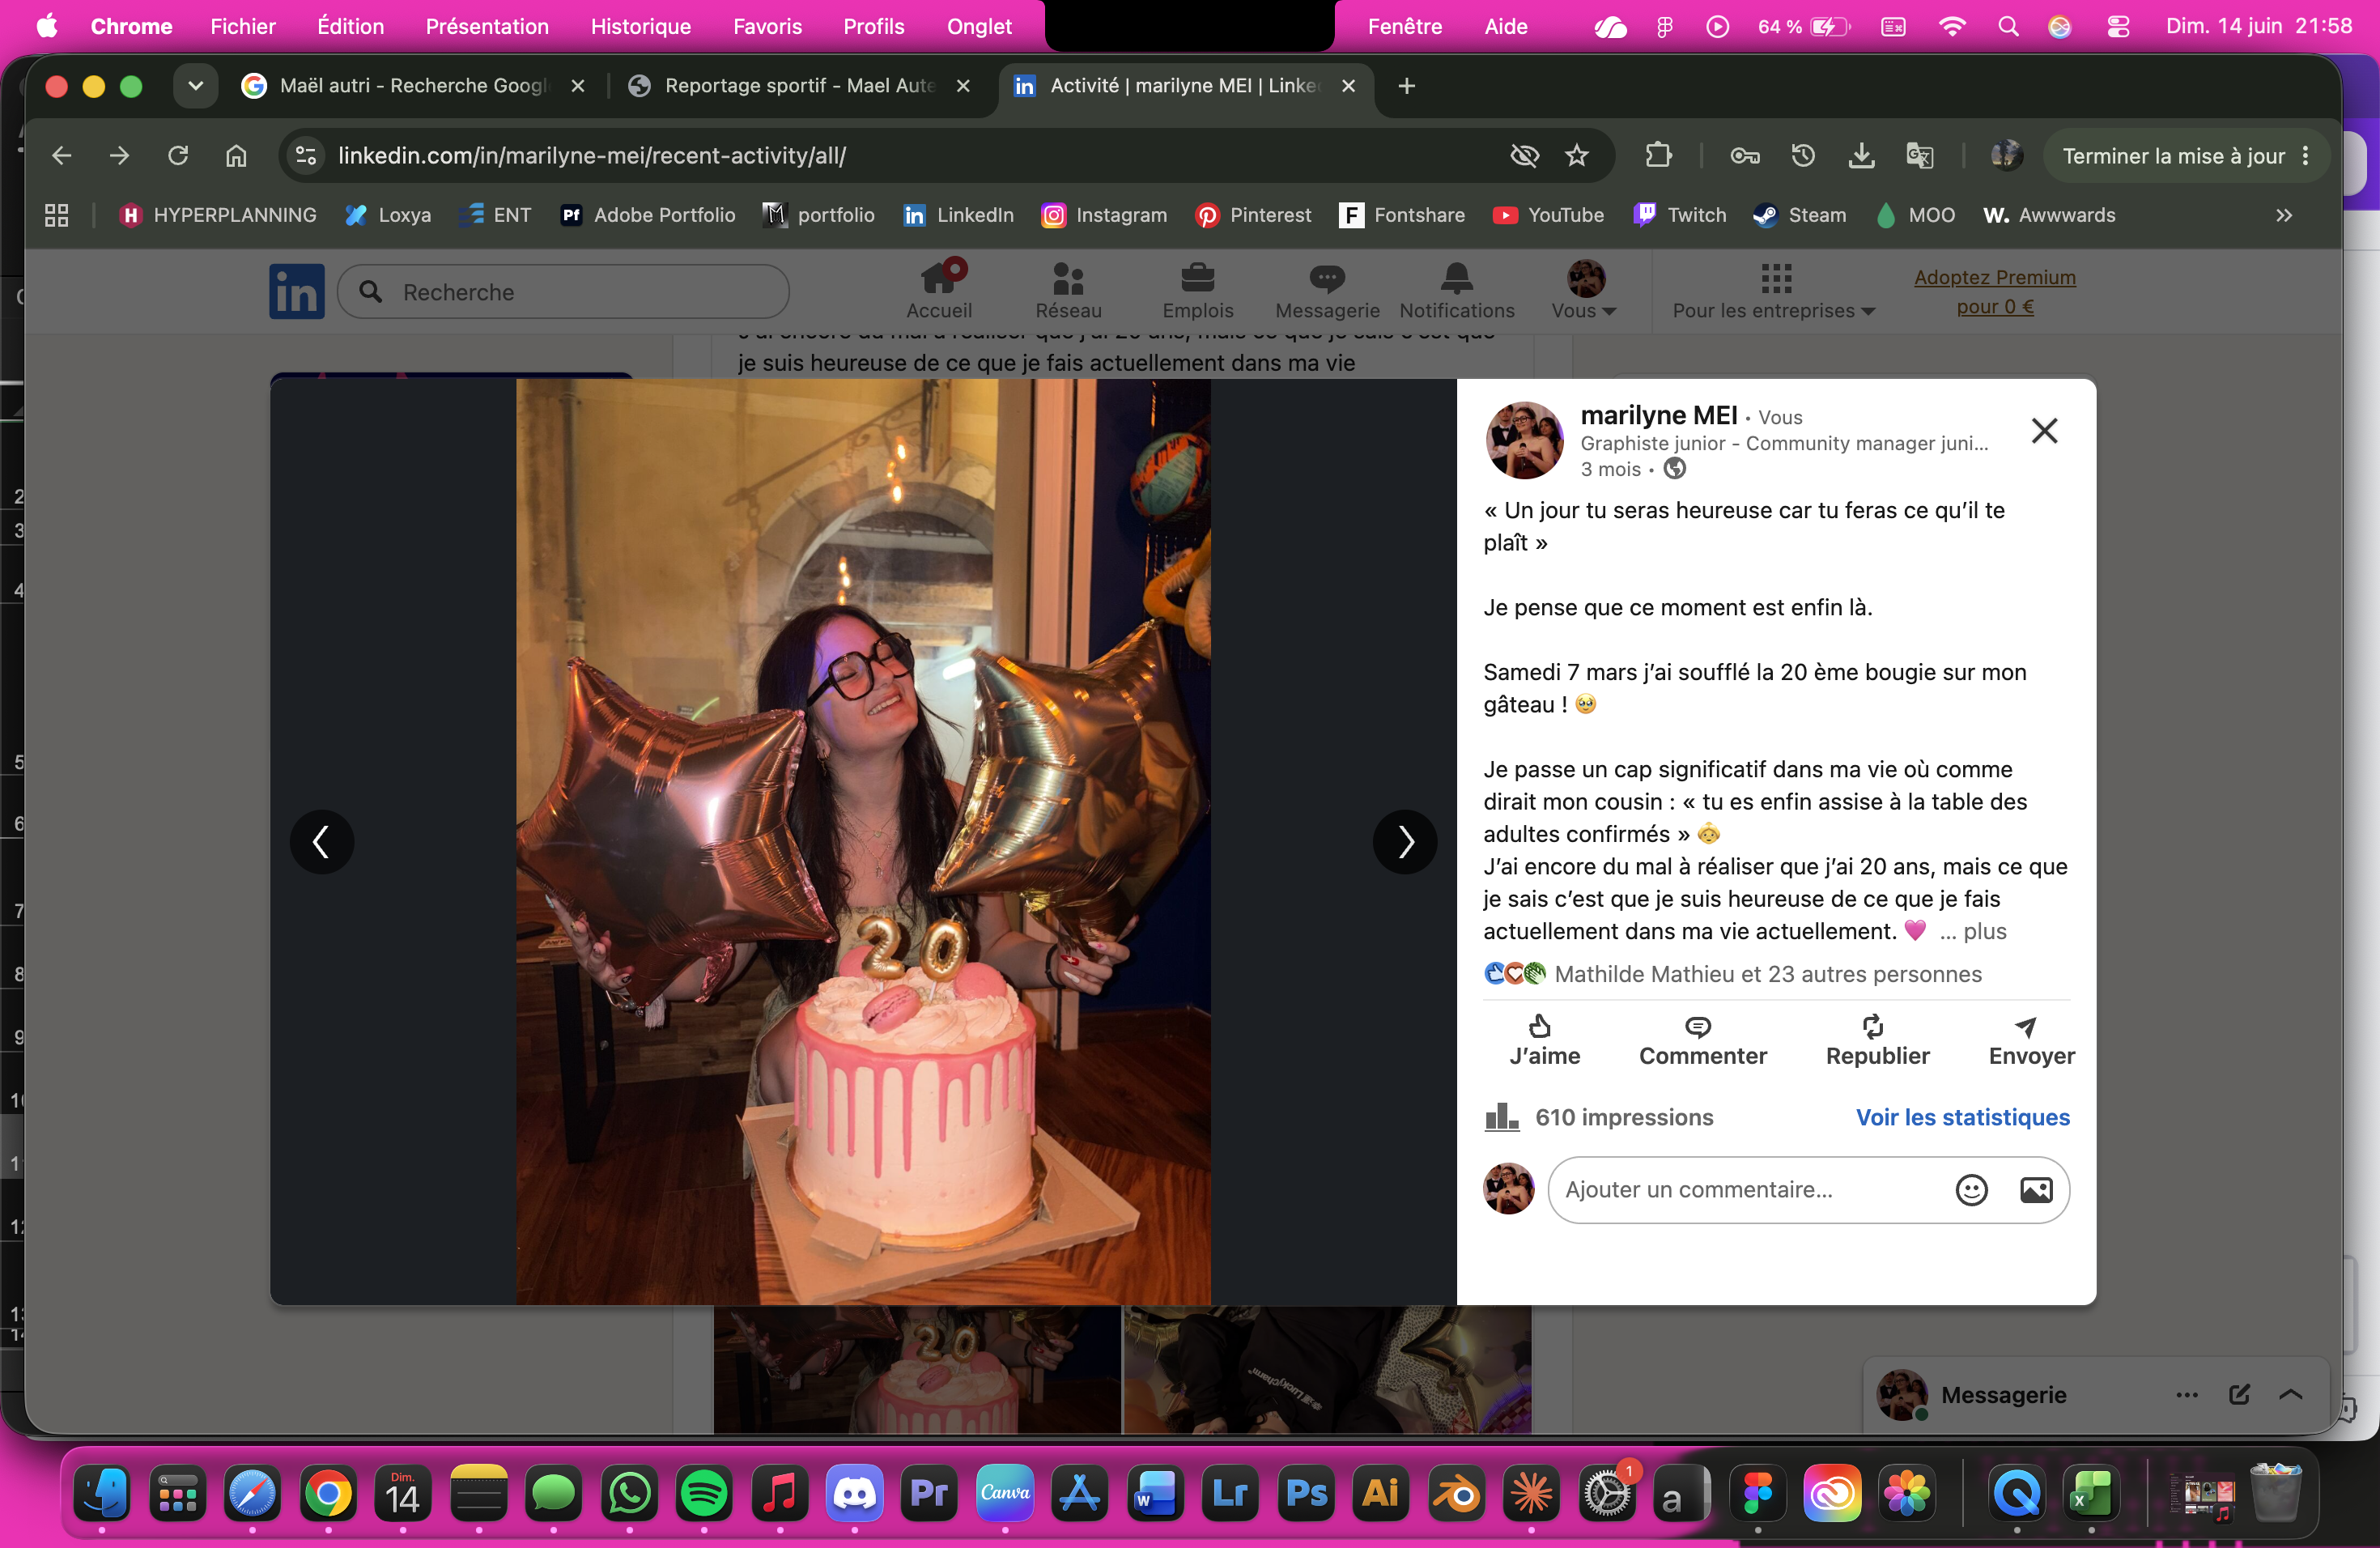Viewport: 2380px width, 1548px height.
Task: Close the post photo viewer
Action: pos(2044,431)
